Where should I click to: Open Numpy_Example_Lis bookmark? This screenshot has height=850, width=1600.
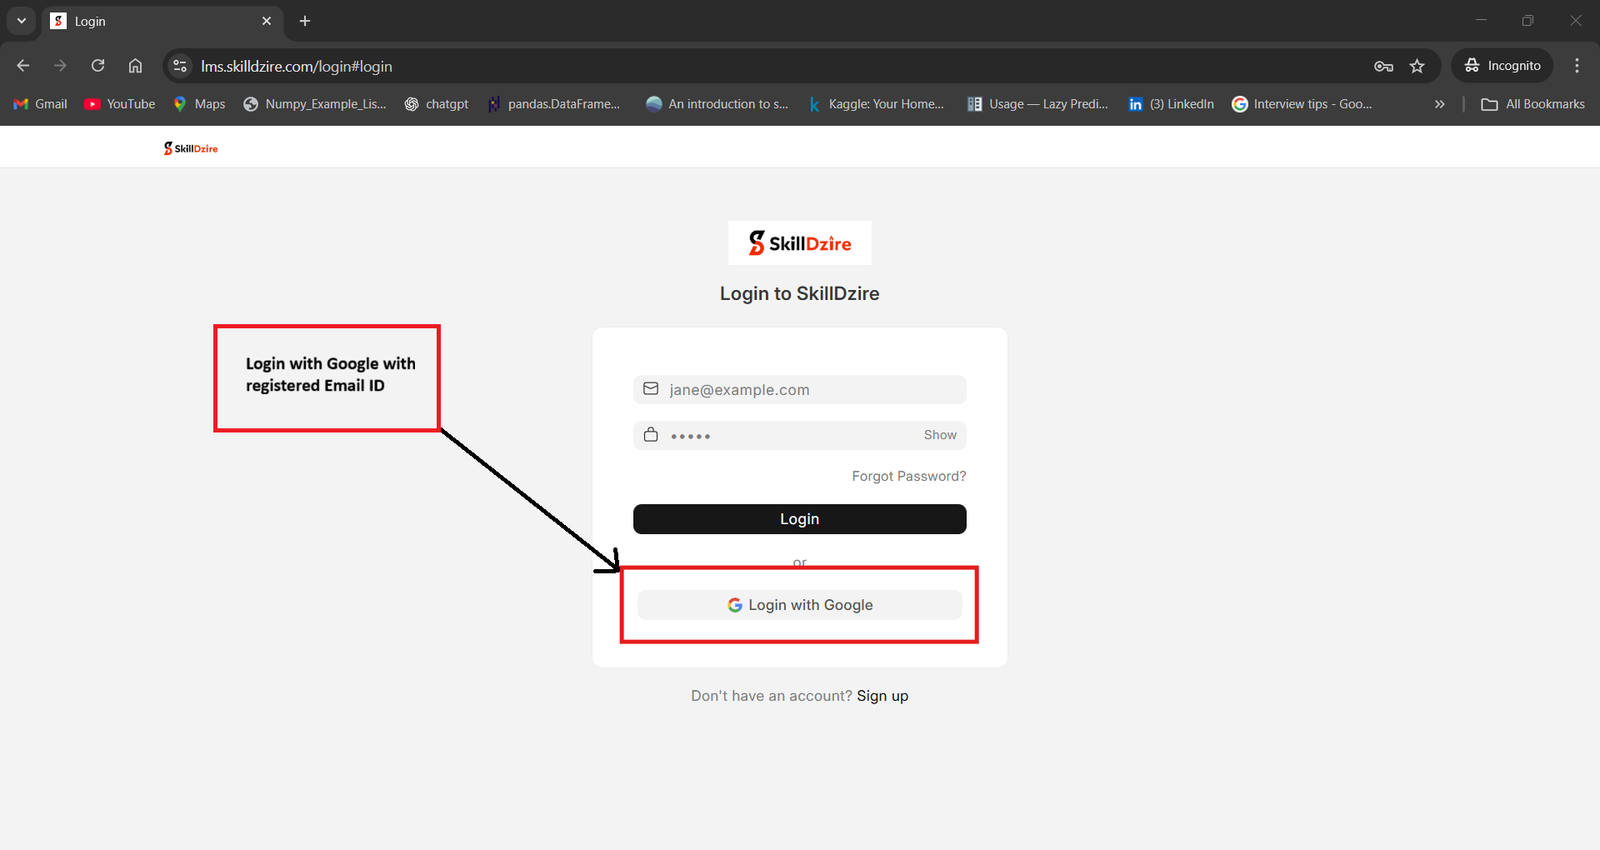tap(315, 104)
